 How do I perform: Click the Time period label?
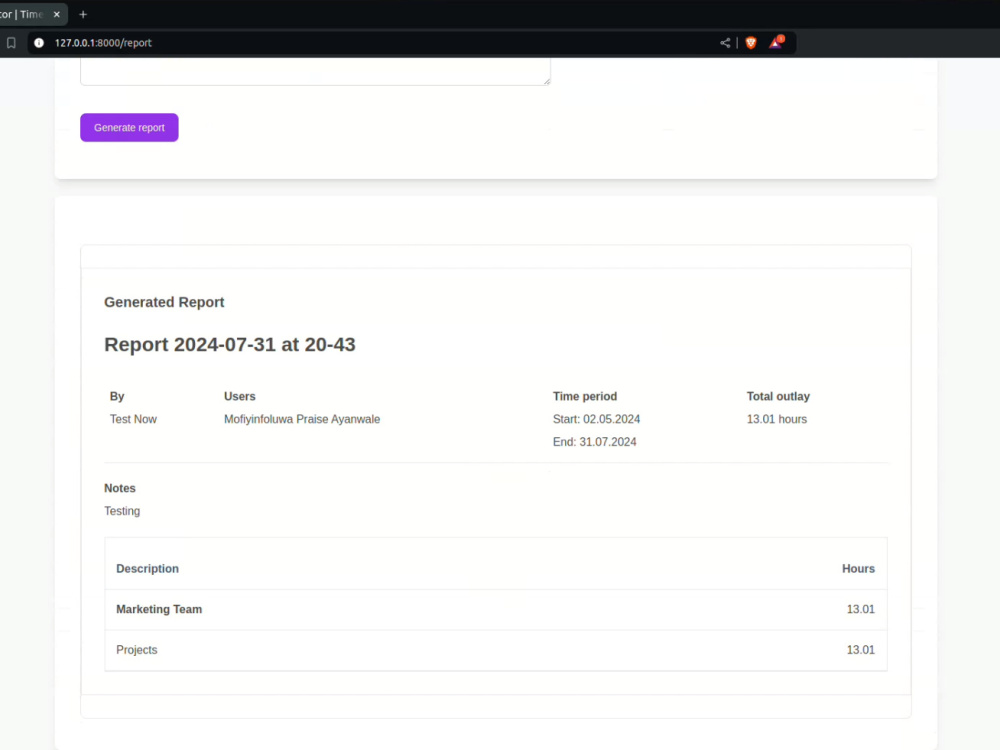click(585, 396)
